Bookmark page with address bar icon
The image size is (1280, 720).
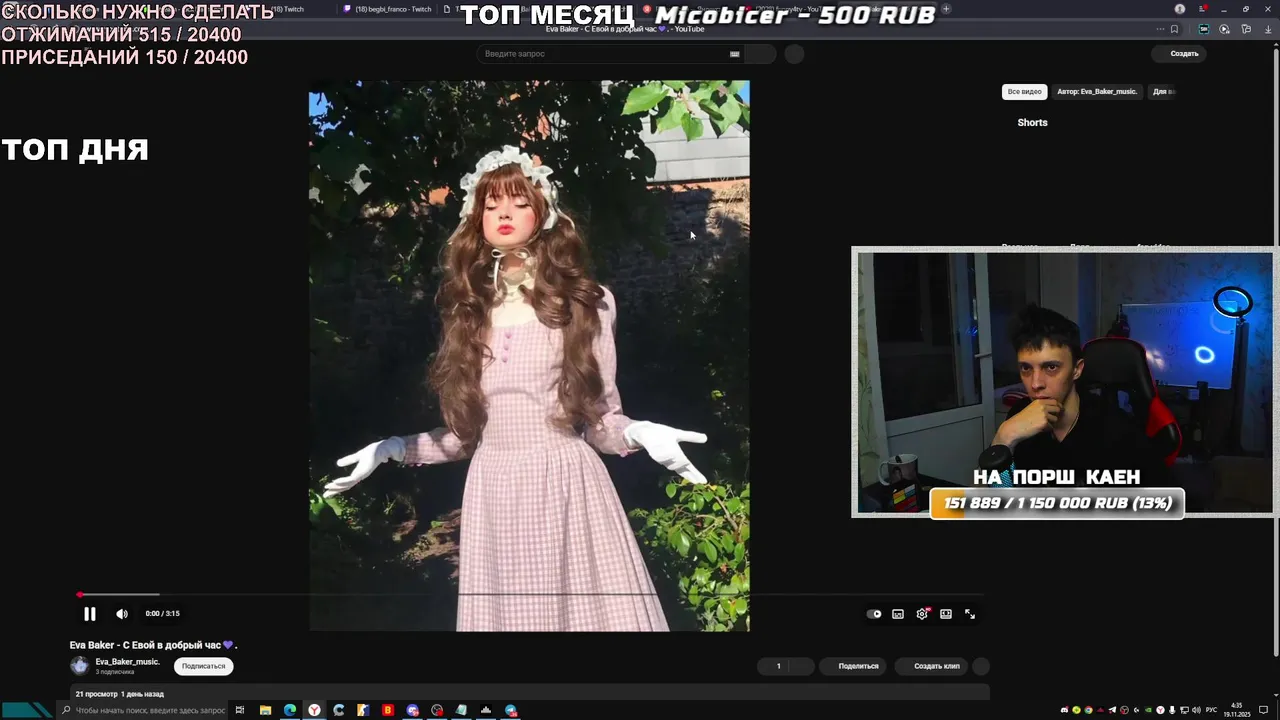1174,29
